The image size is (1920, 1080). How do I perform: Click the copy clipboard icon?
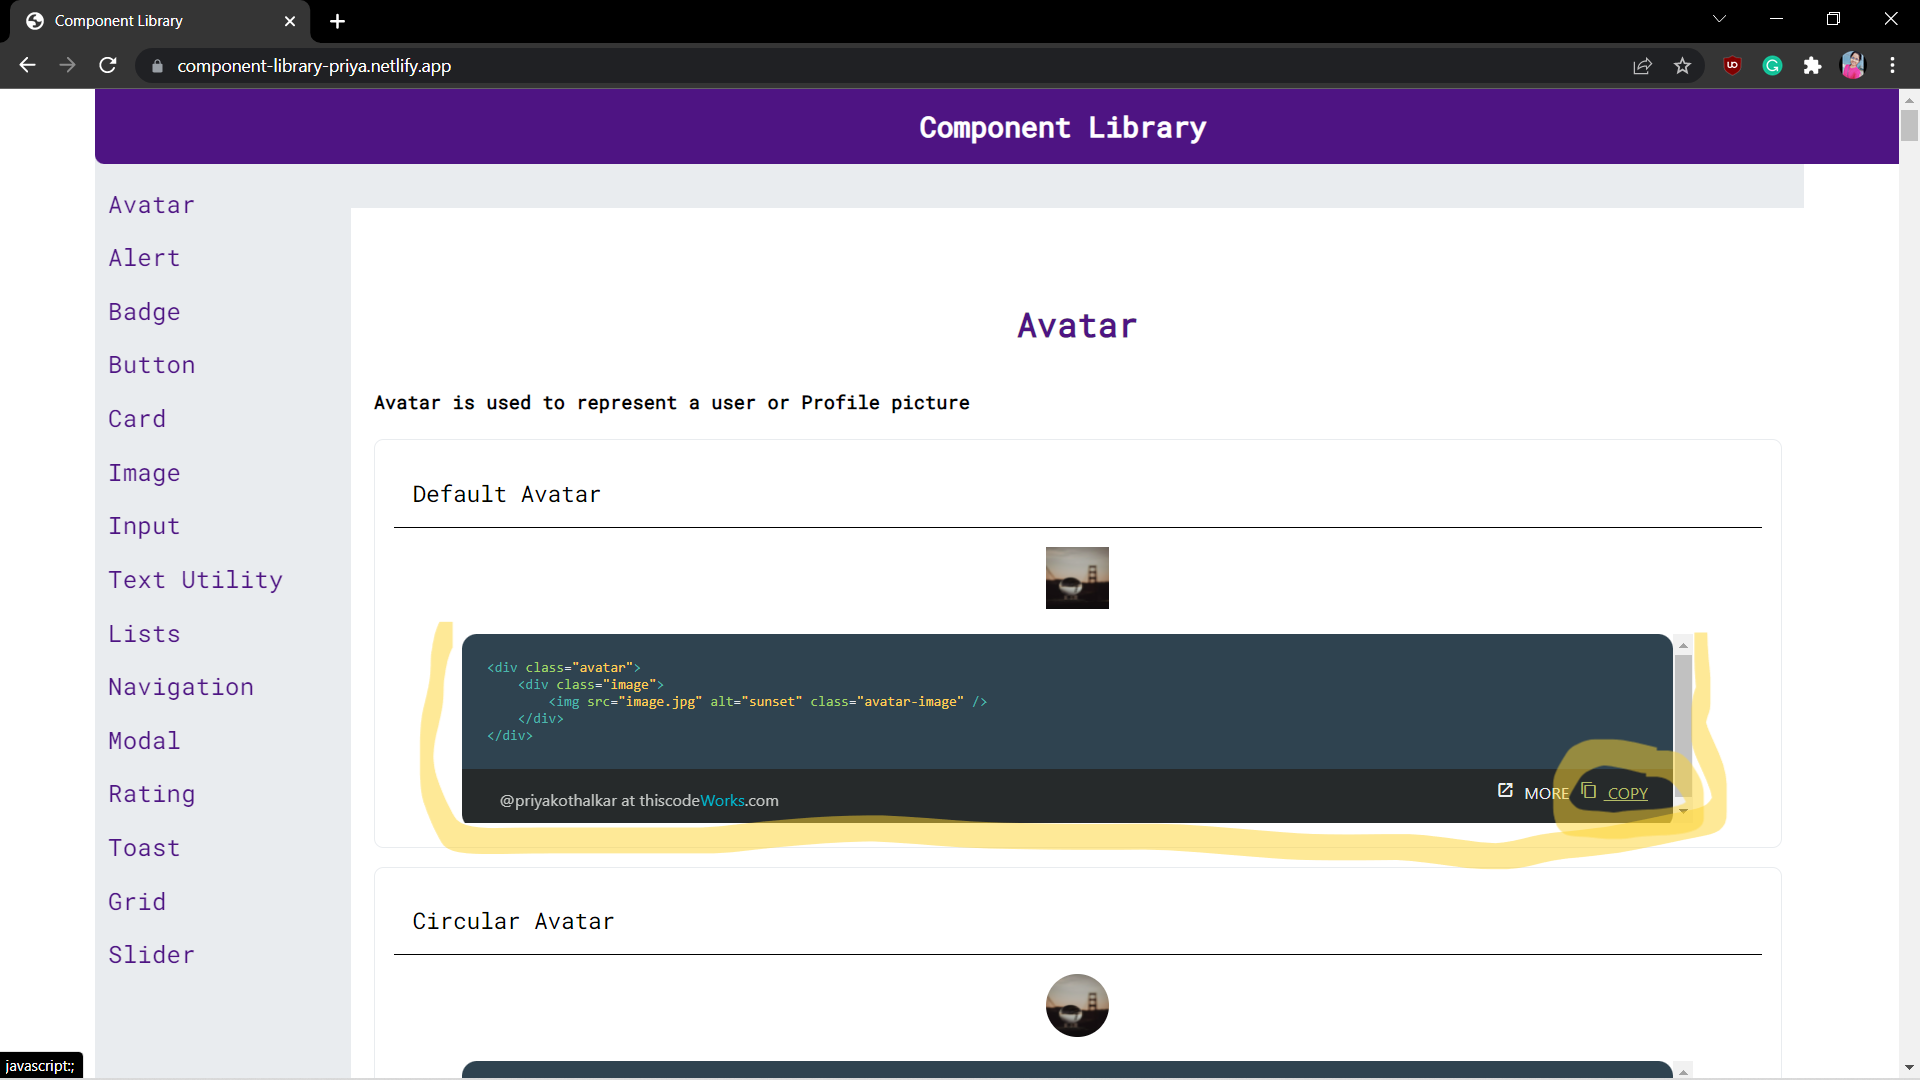point(1589,791)
